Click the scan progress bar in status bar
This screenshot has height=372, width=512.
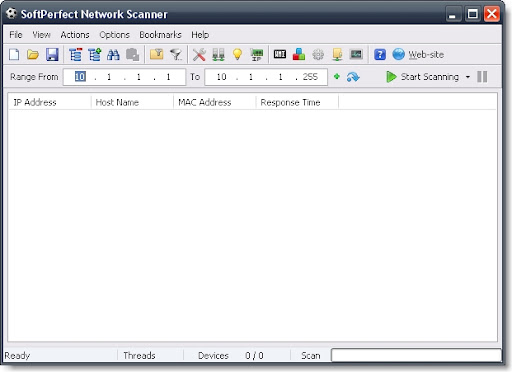tap(416, 355)
